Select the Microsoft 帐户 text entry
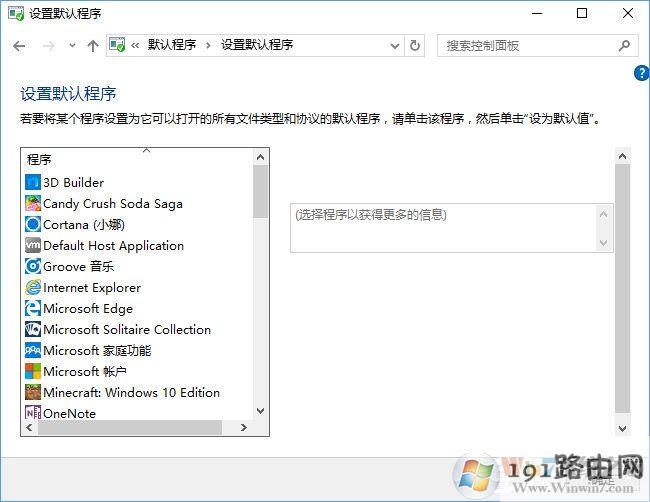 [85, 371]
